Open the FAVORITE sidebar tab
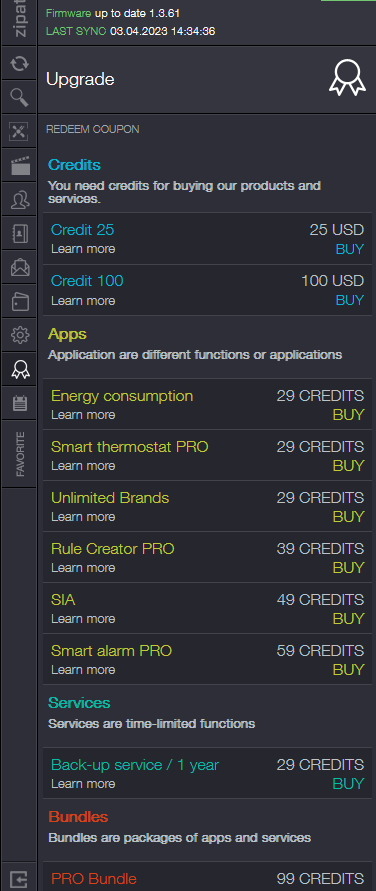 pos(19,454)
